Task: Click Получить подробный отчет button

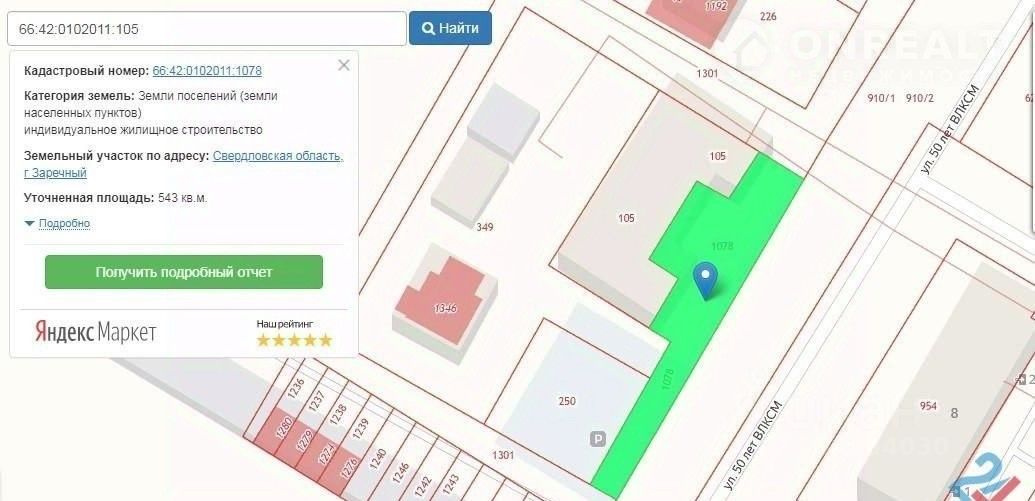Action: point(184,272)
